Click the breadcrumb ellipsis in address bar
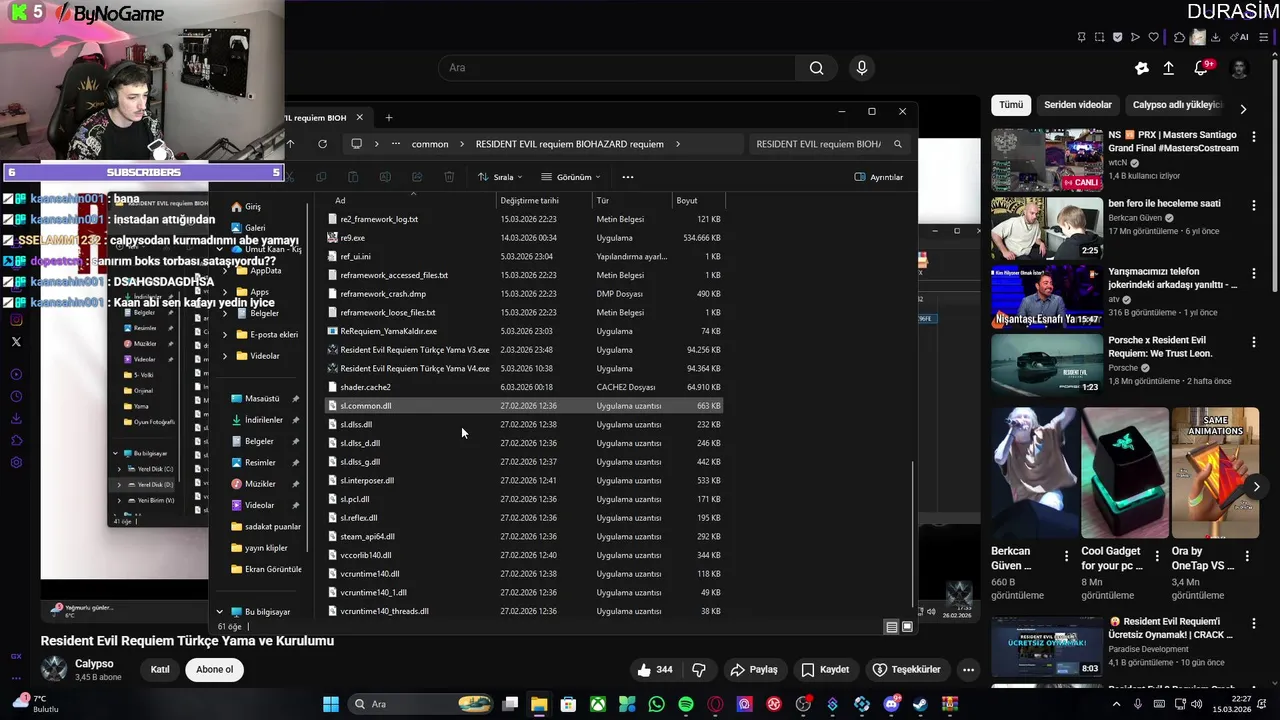Image resolution: width=1280 pixels, height=720 pixels. 396,144
